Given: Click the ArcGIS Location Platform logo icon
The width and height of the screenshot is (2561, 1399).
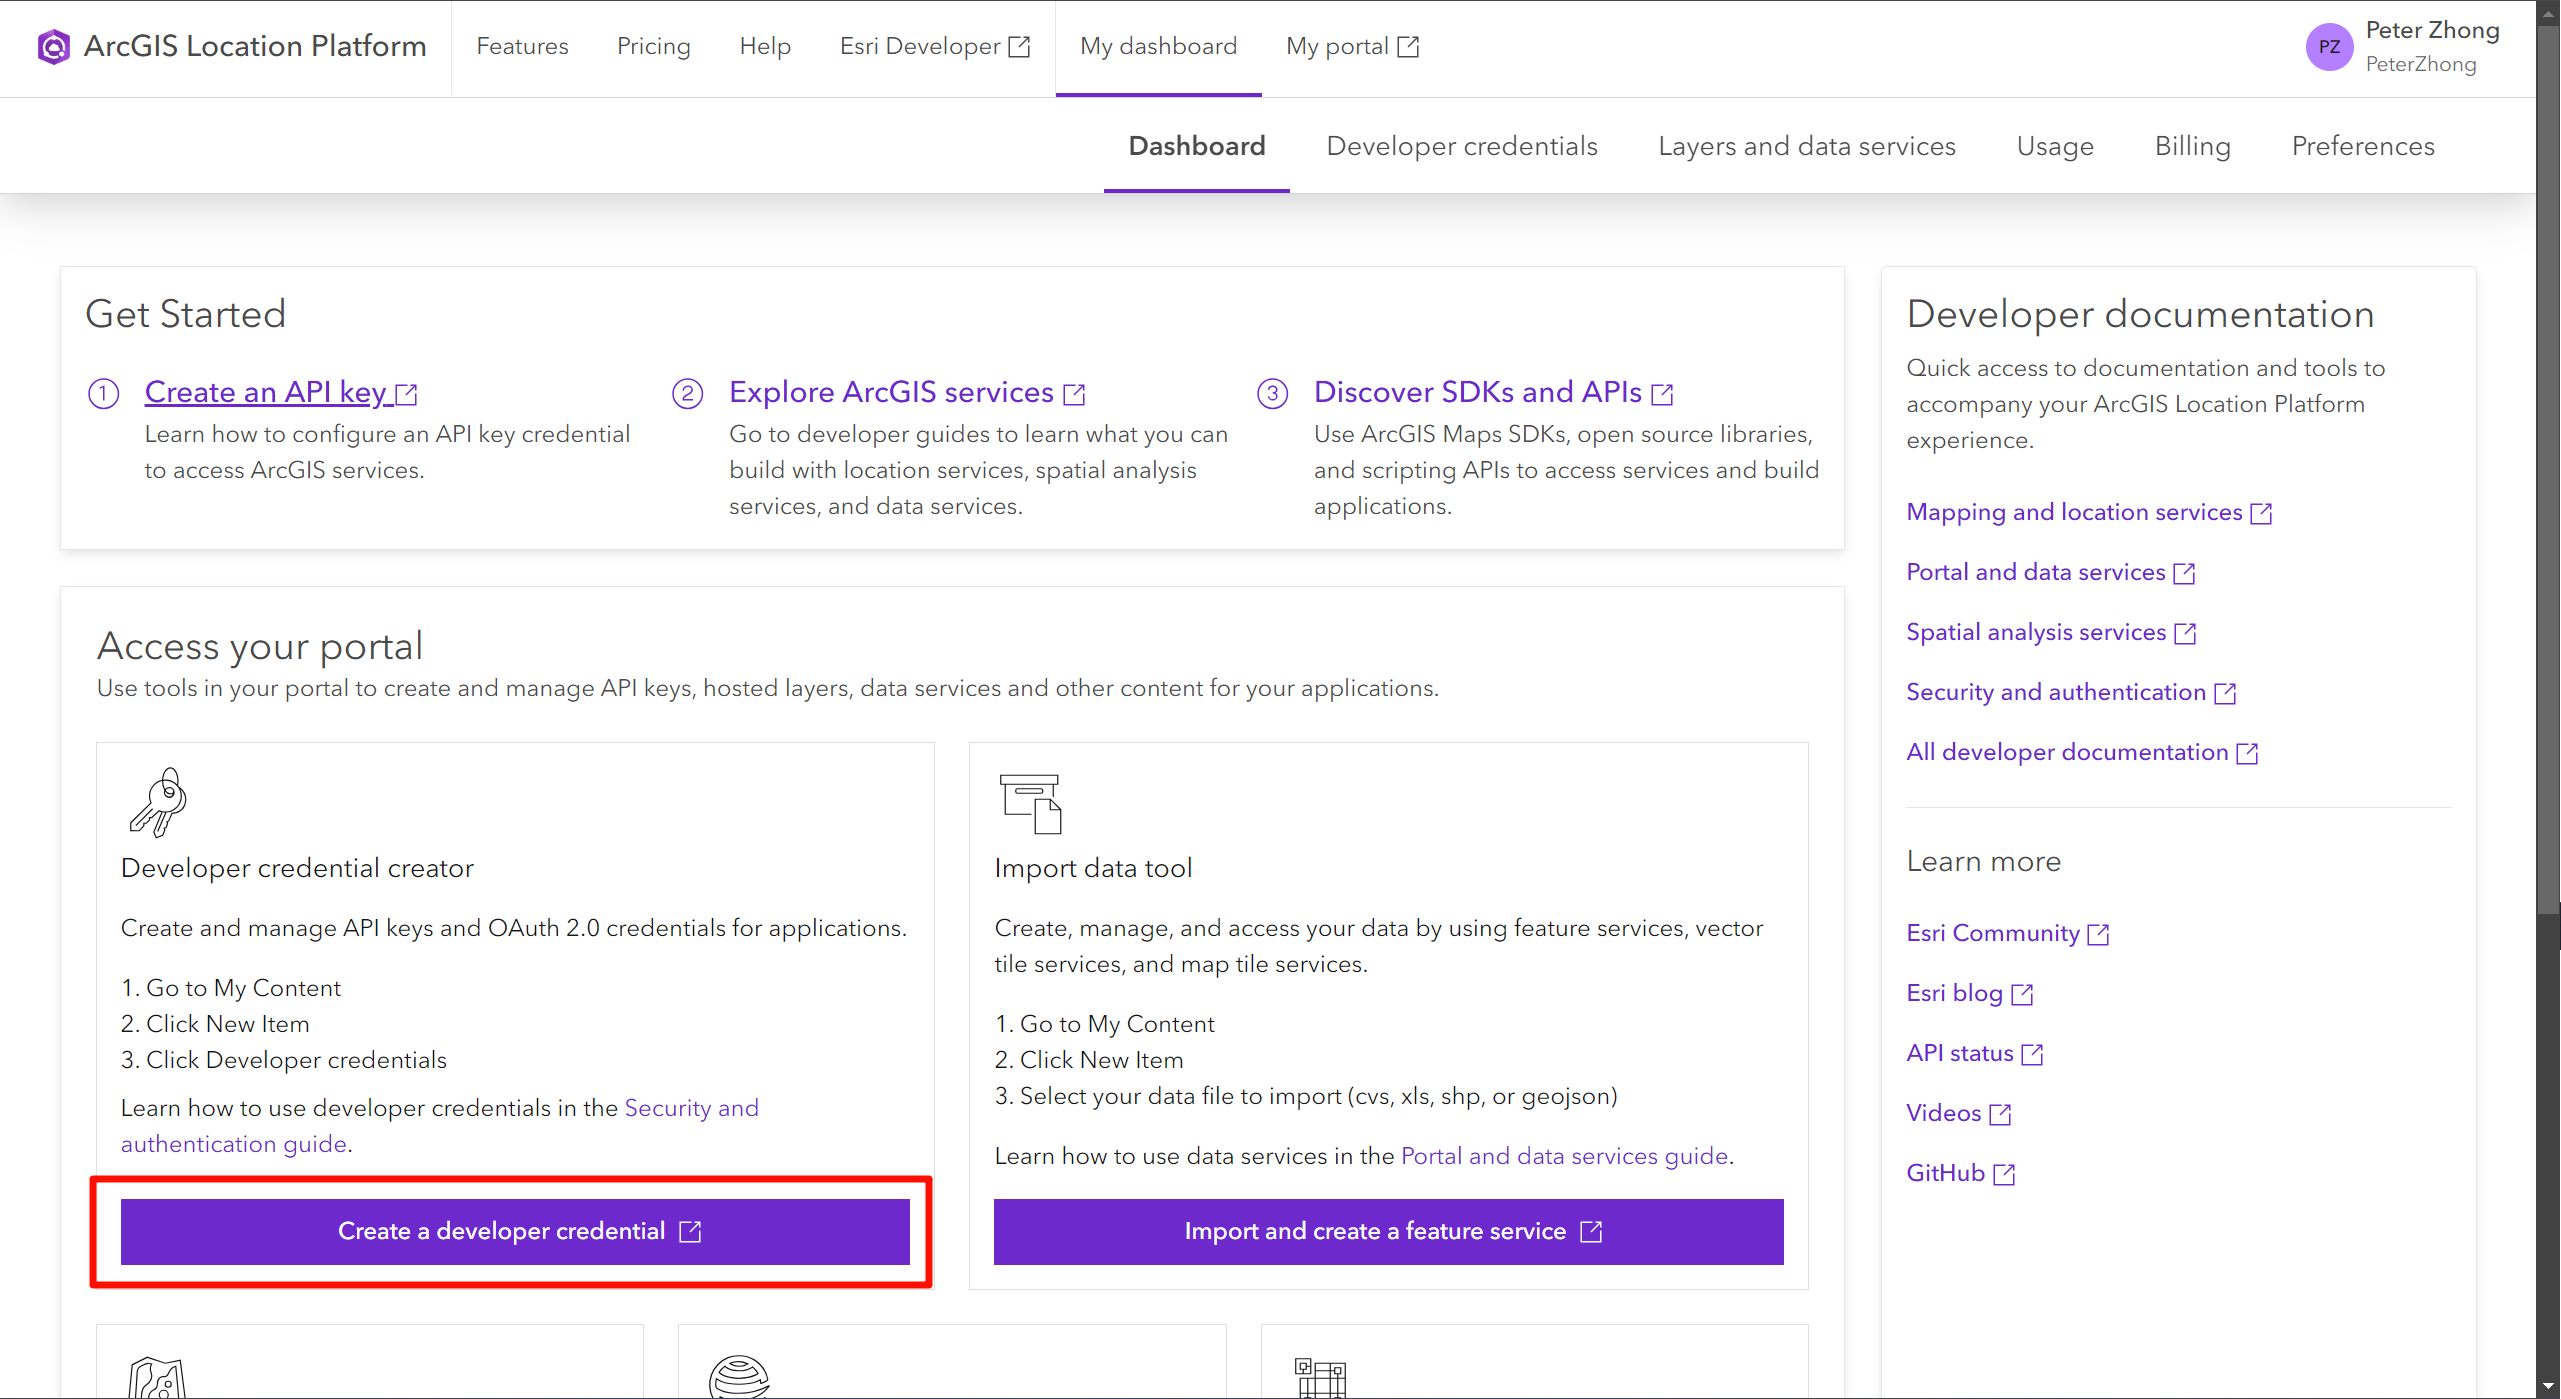Looking at the screenshot, I should (54, 46).
